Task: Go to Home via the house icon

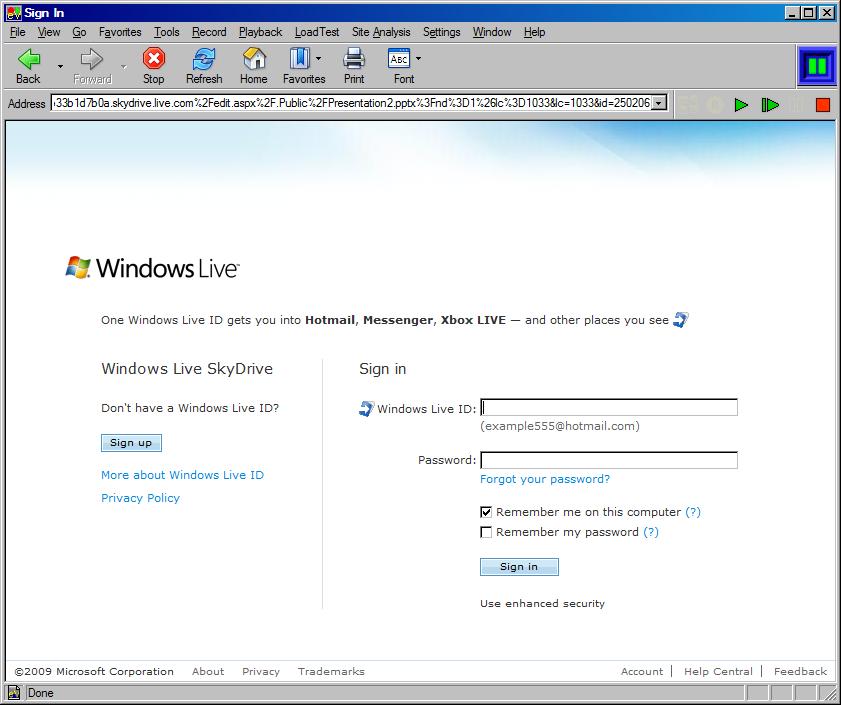Action: tap(254, 58)
